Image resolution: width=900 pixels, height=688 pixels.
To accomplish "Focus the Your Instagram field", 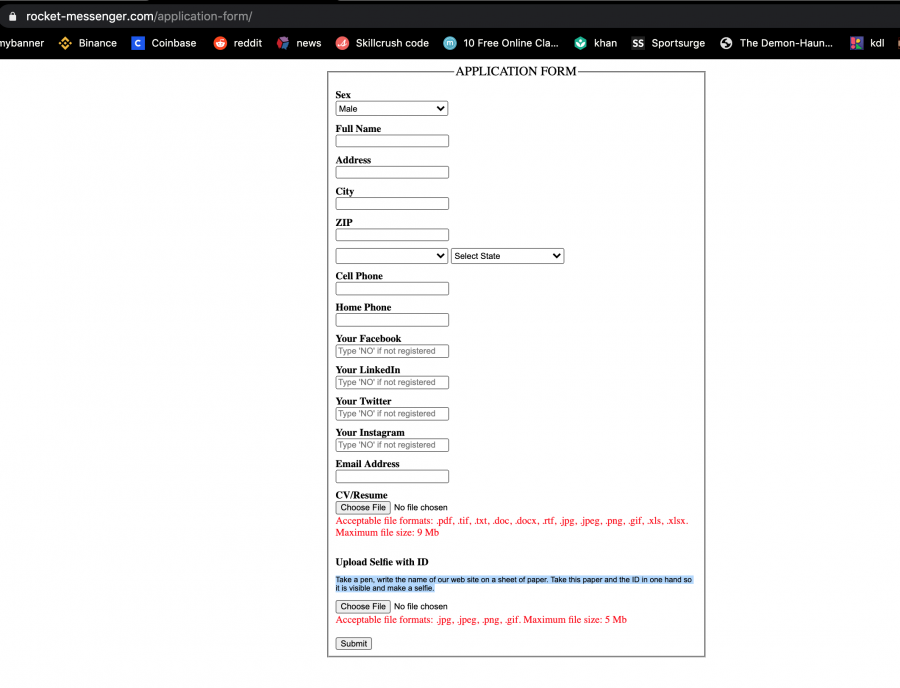I will pos(392,445).
